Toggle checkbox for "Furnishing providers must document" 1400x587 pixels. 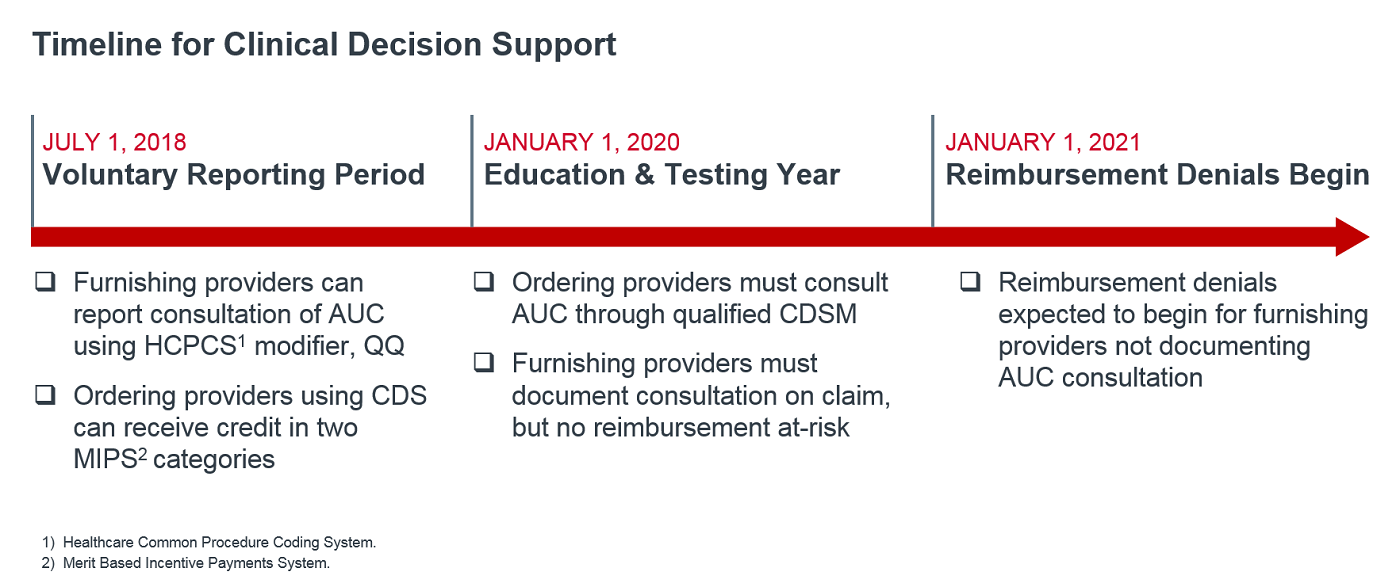(483, 362)
